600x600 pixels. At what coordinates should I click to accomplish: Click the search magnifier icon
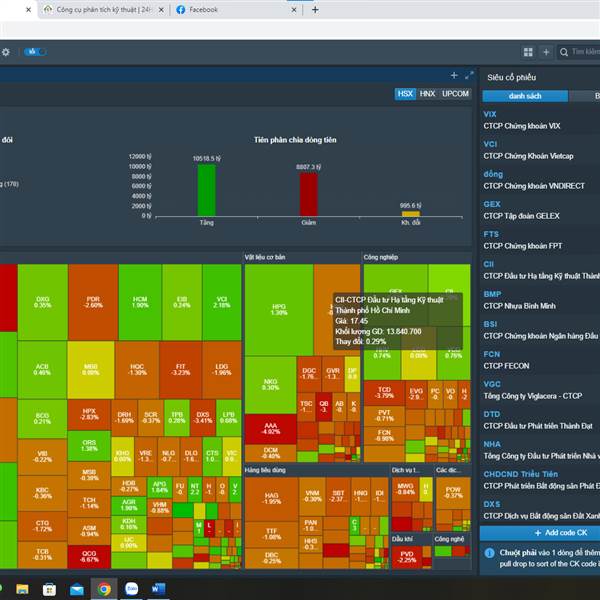coord(564,52)
